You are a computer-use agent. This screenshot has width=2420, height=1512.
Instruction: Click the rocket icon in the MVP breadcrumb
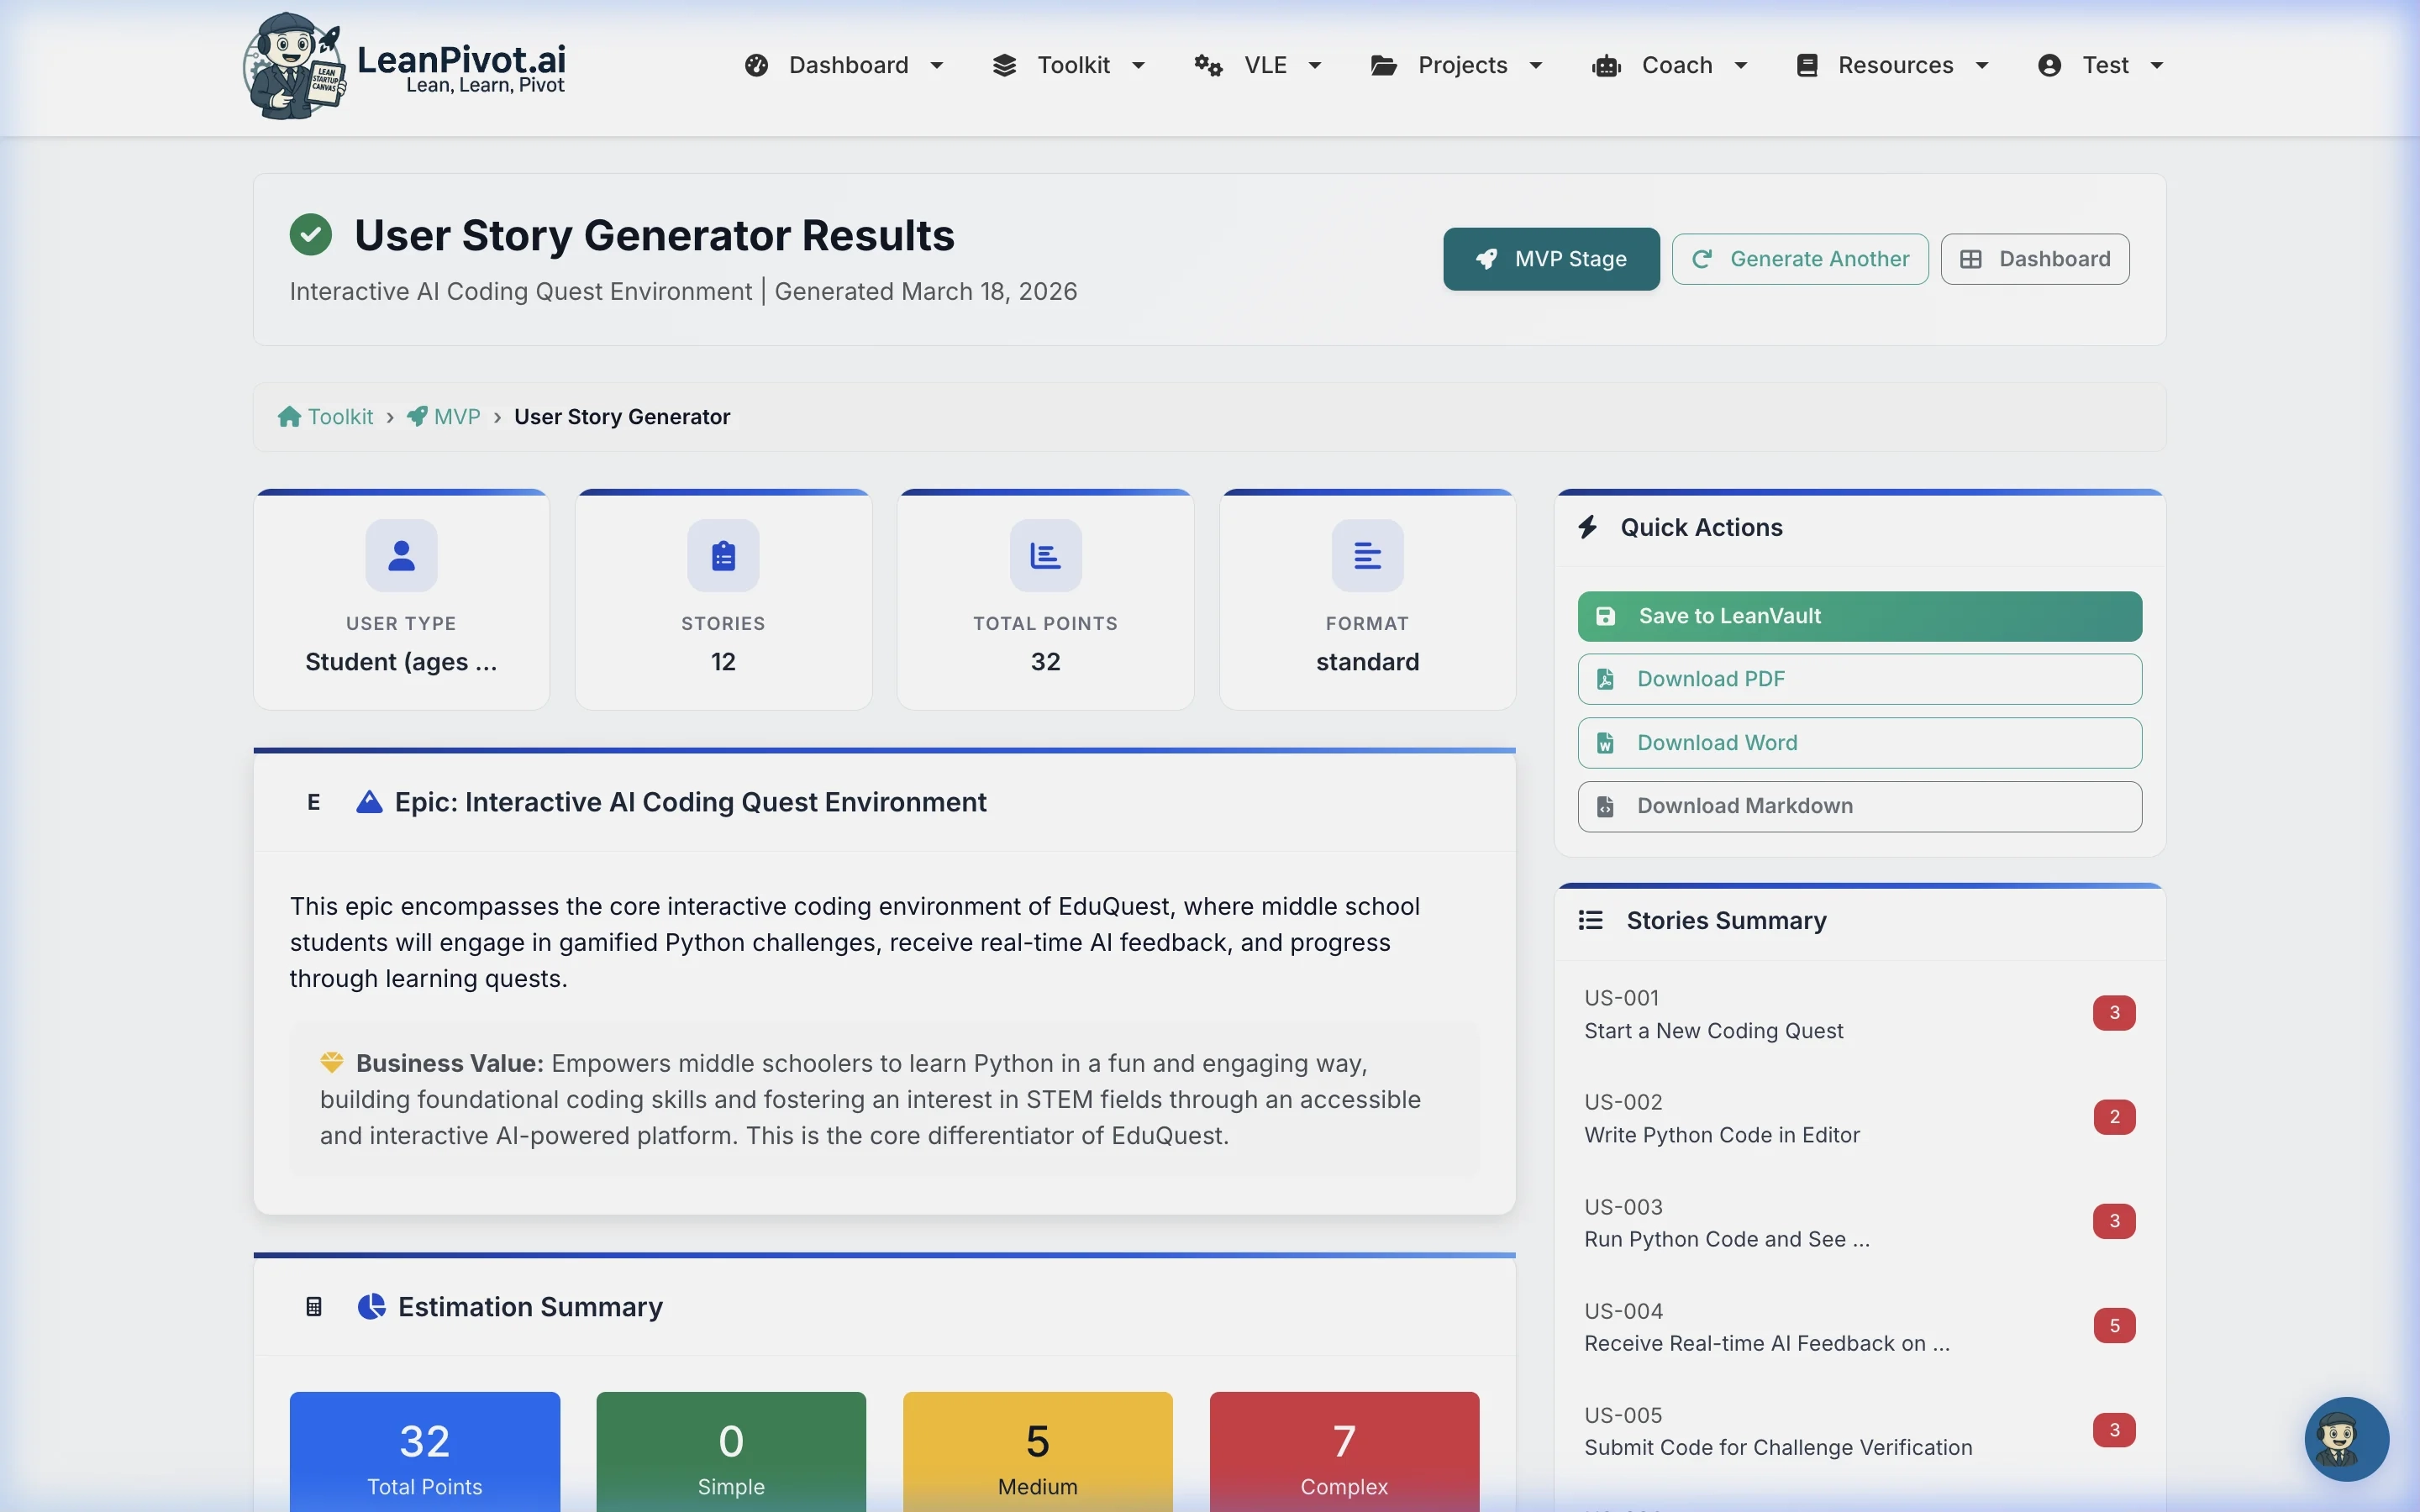(418, 416)
